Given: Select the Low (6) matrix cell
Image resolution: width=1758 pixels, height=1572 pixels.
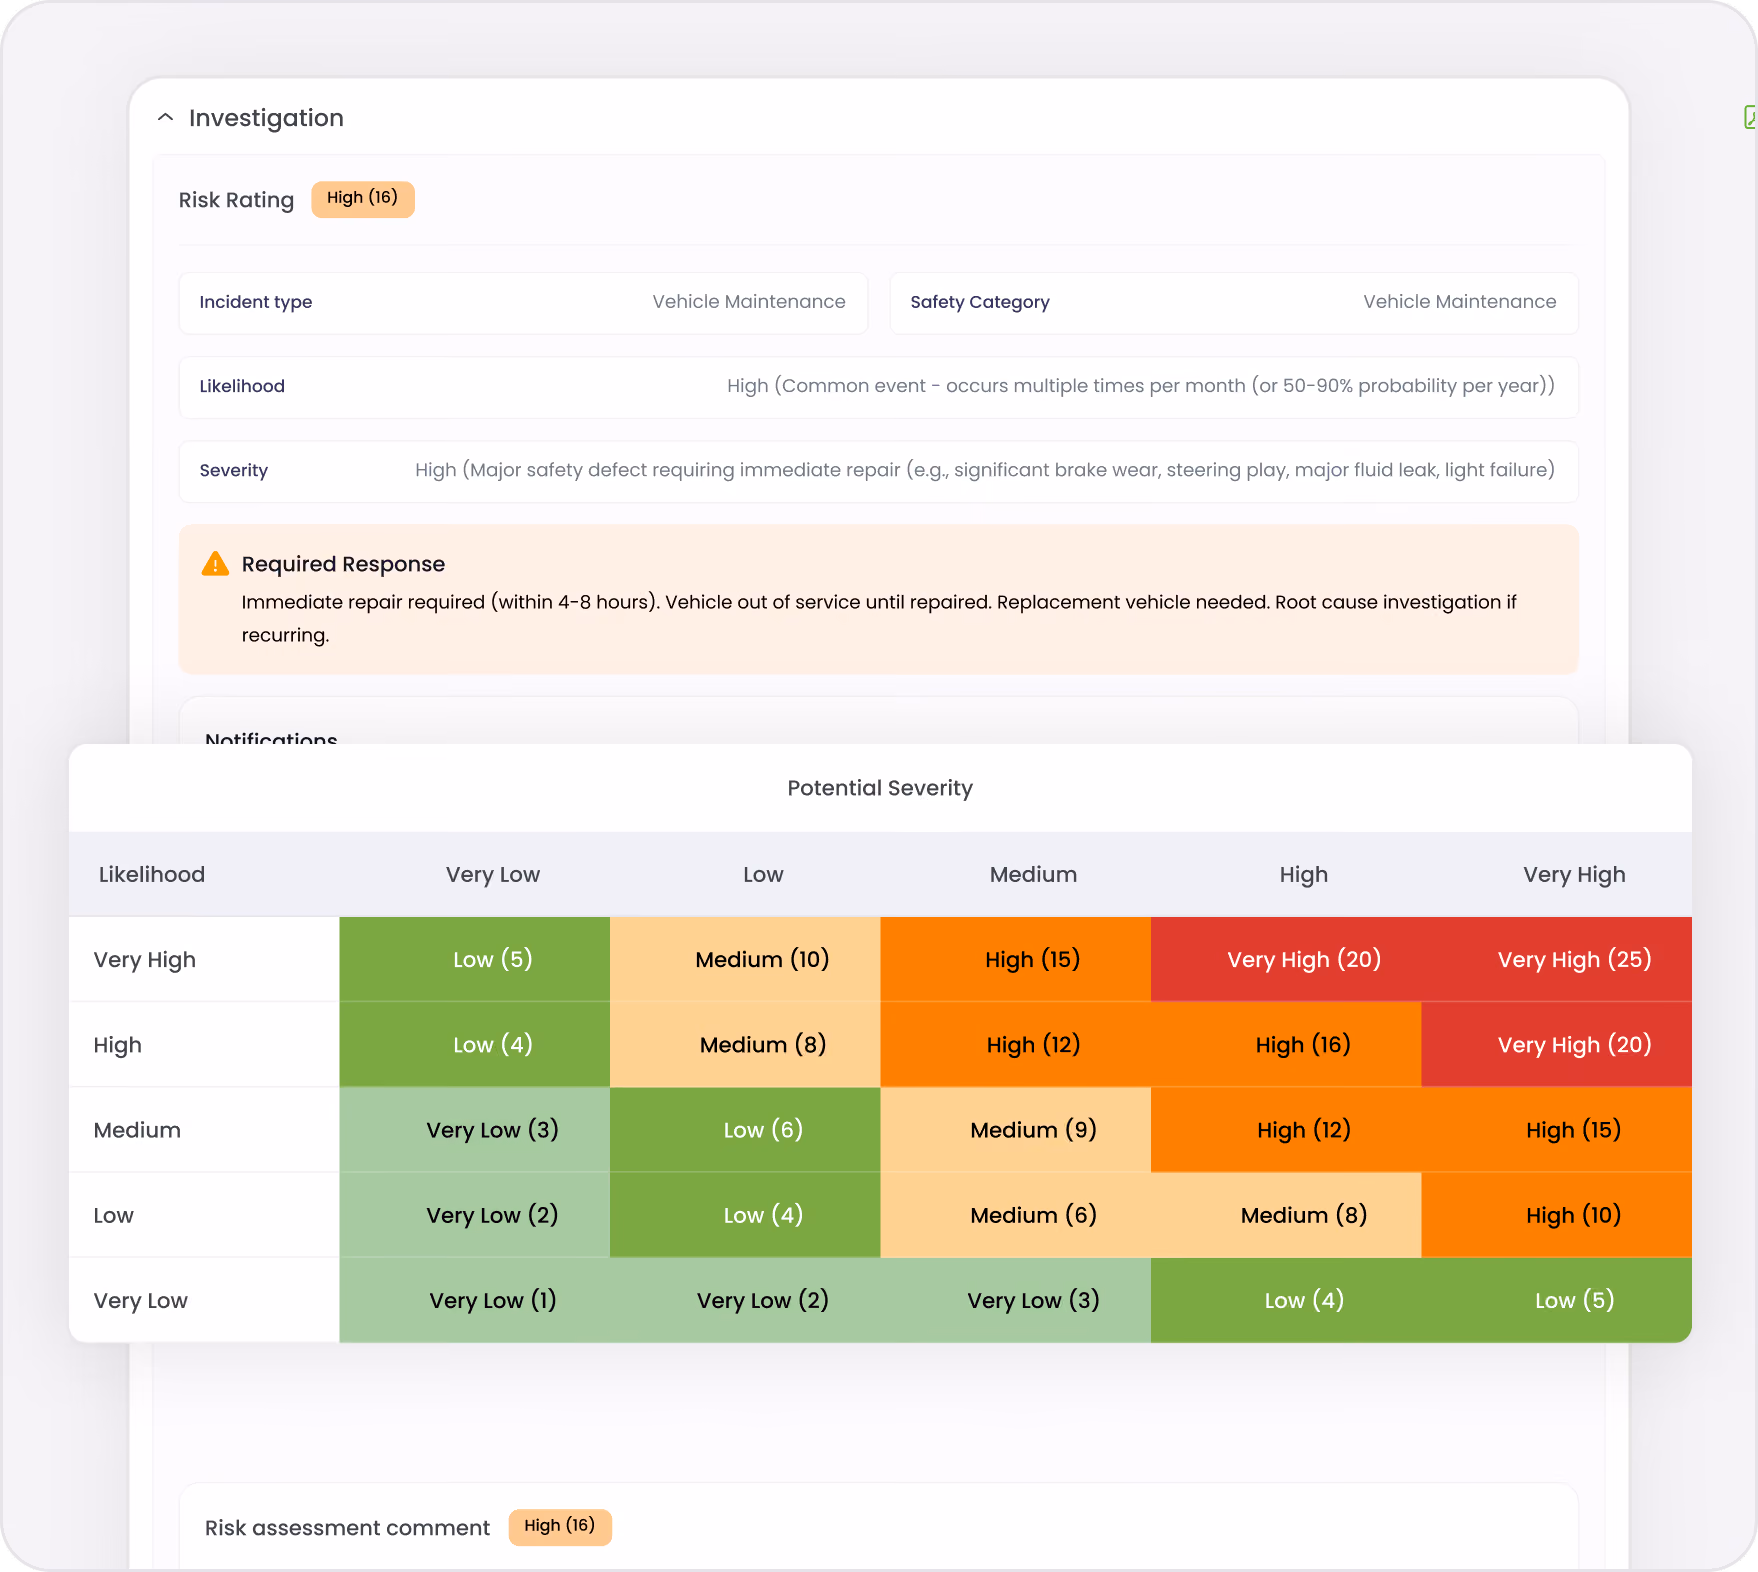Looking at the screenshot, I should pos(745,1129).
